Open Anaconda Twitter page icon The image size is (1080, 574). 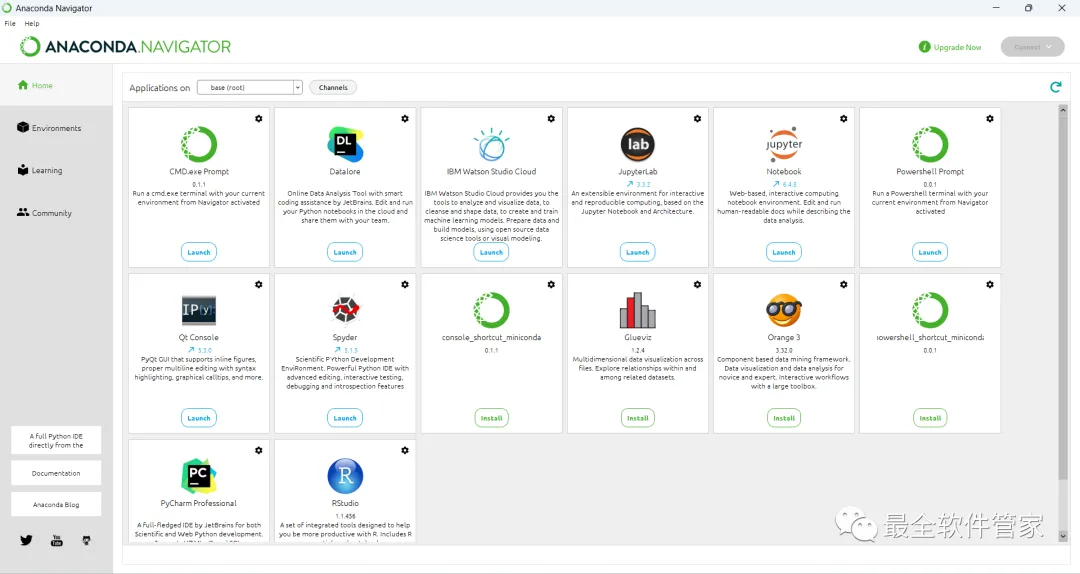[26, 540]
